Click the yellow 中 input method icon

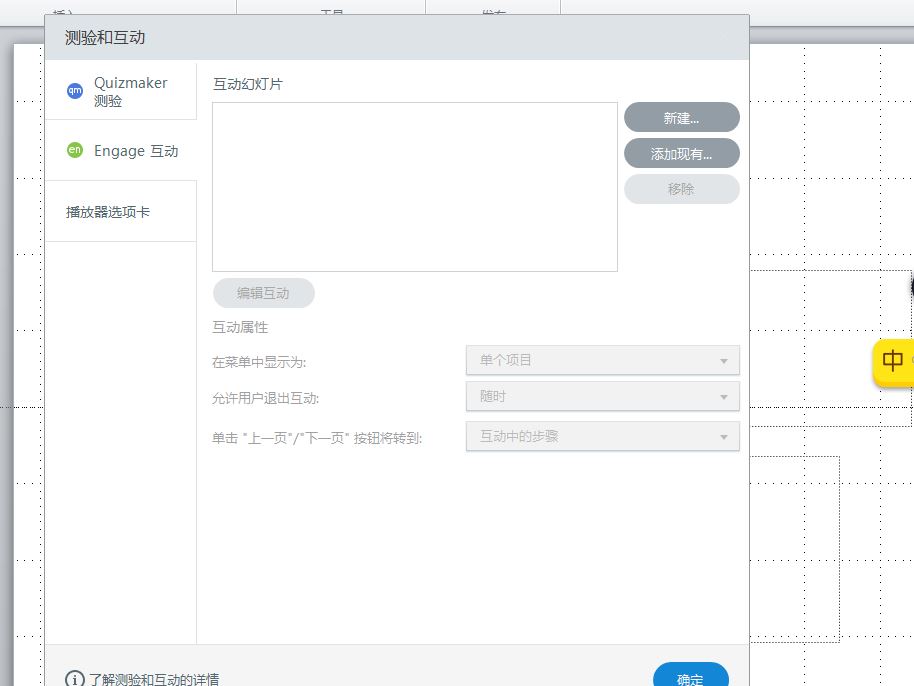893,361
